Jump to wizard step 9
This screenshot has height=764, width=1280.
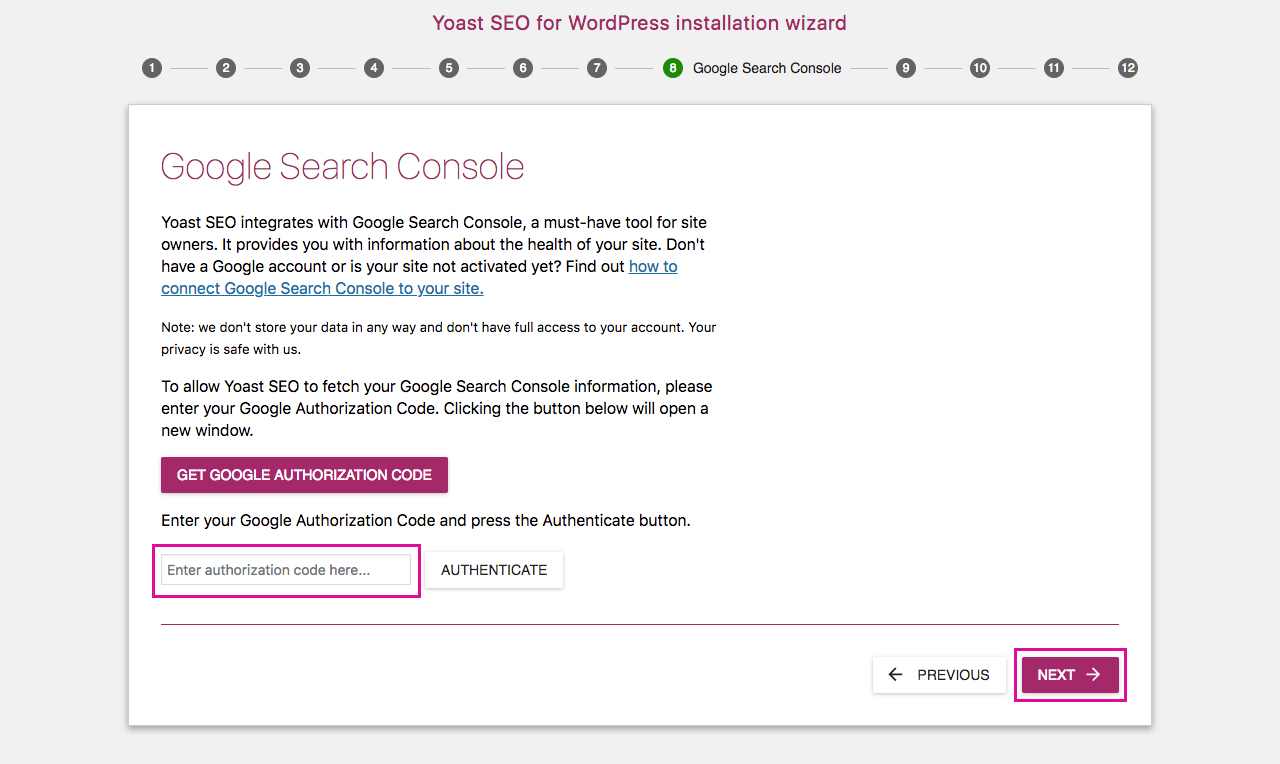point(906,68)
